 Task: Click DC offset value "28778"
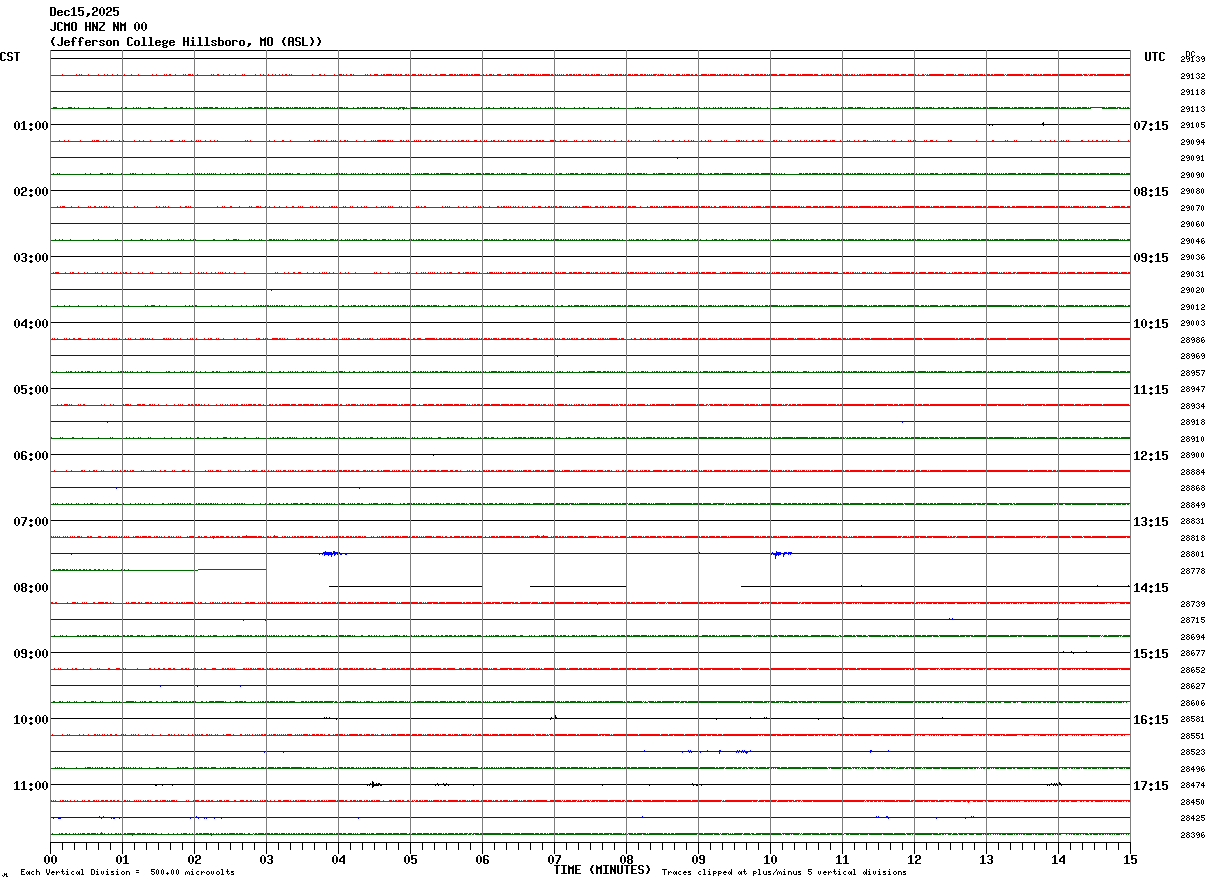click(1192, 571)
